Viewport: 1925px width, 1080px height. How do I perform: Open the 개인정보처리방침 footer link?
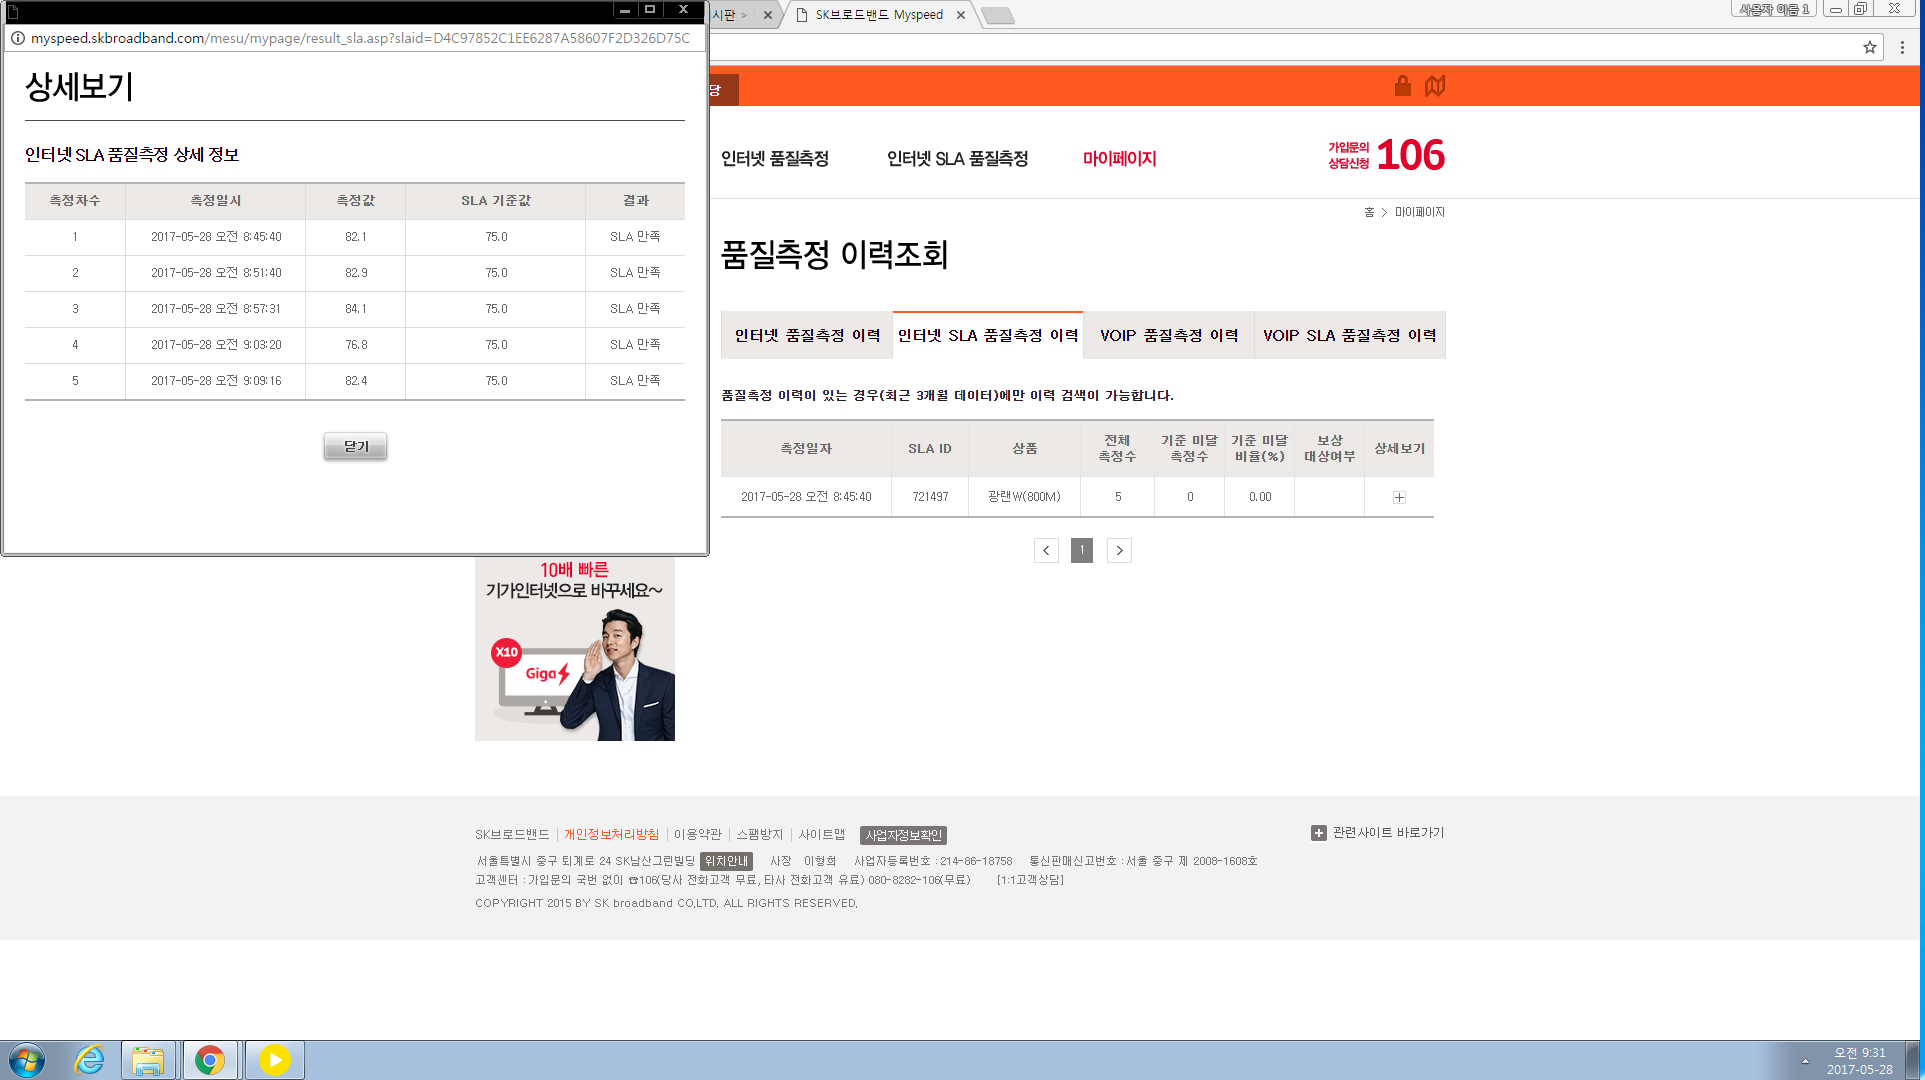point(611,834)
